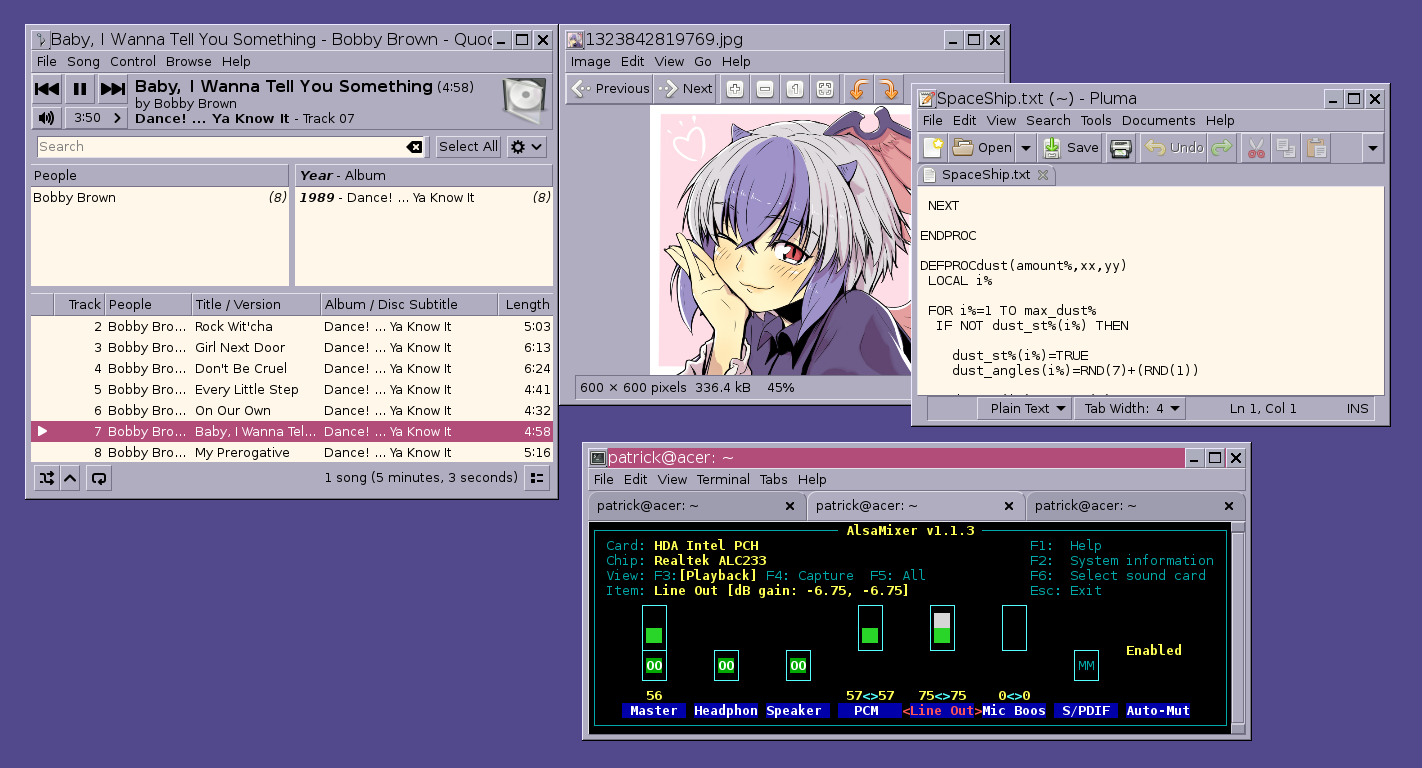Open the volume speaker button in Quod Libet
Image resolution: width=1422 pixels, height=768 pixels.
click(46, 118)
